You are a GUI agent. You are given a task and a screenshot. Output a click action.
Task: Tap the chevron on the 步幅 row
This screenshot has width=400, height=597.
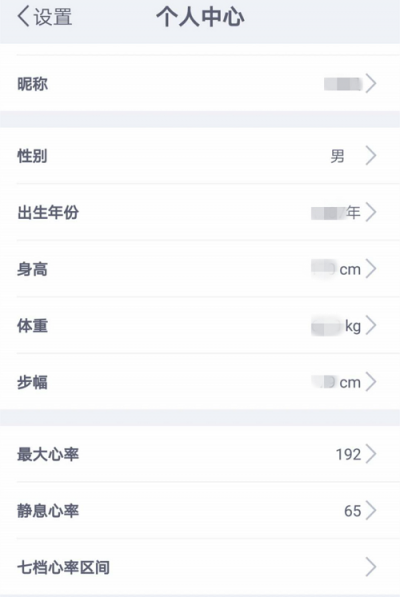click(x=371, y=382)
